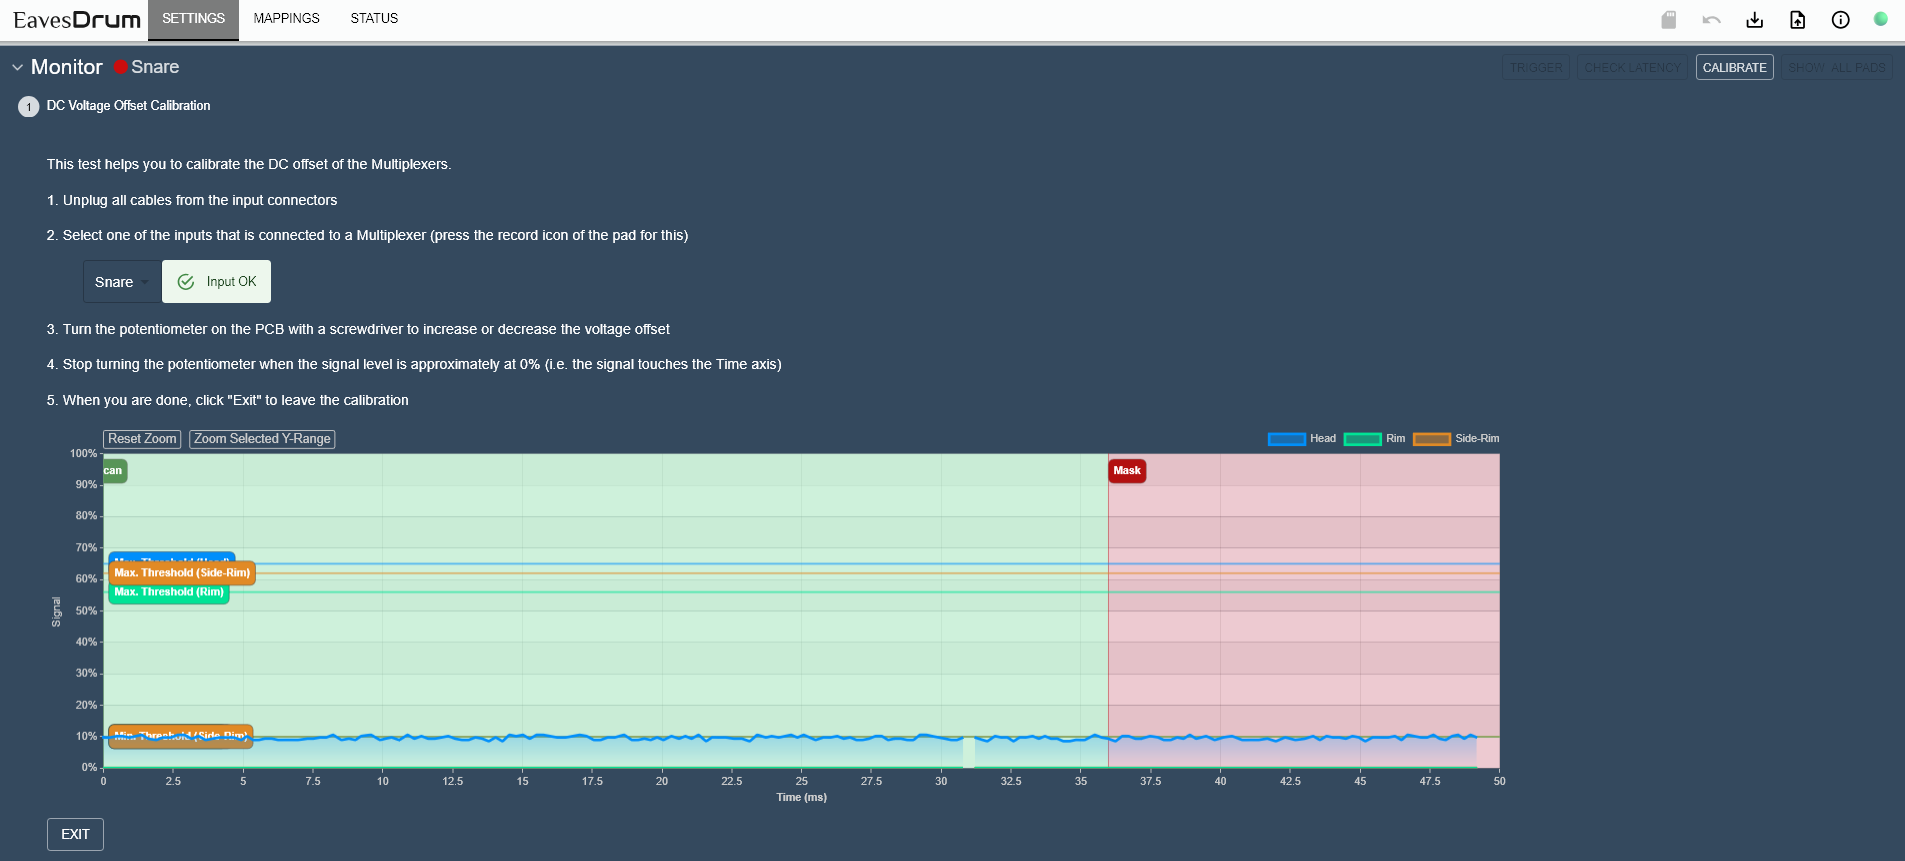This screenshot has width=1905, height=861.
Task: Click the green connection status indicator
Action: (1880, 19)
